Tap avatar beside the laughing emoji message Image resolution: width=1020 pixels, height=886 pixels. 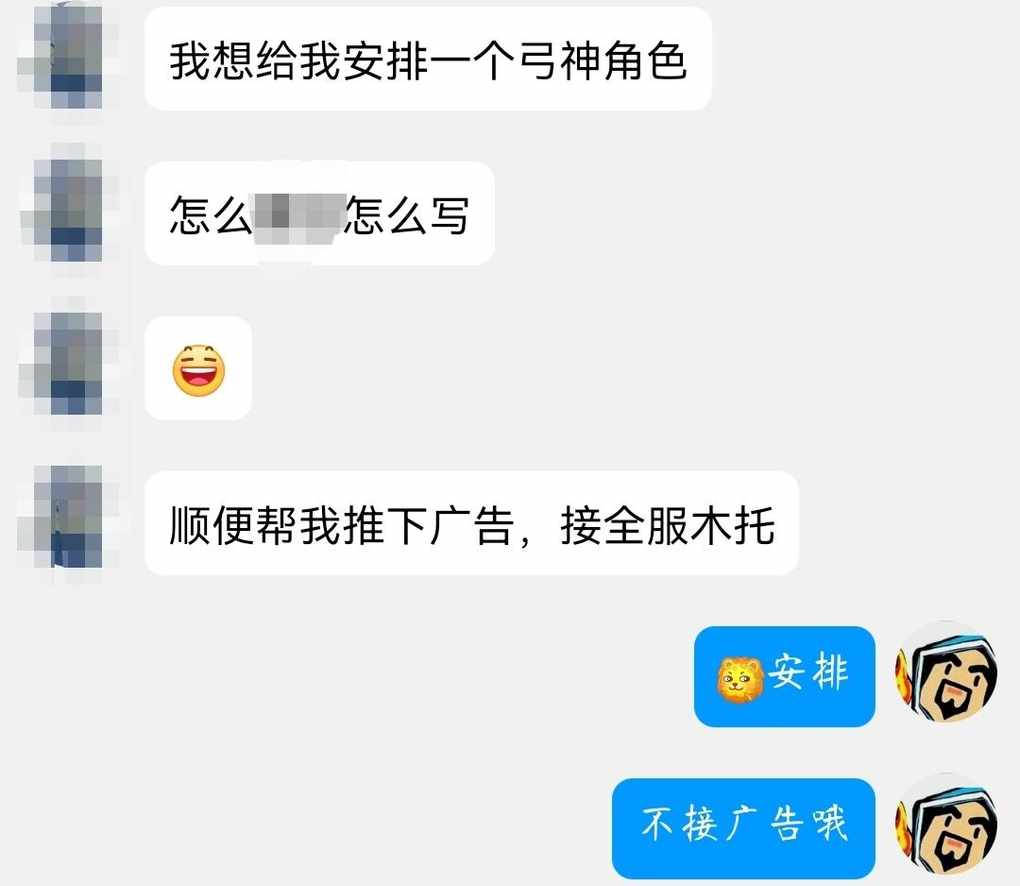pos(68,365)
